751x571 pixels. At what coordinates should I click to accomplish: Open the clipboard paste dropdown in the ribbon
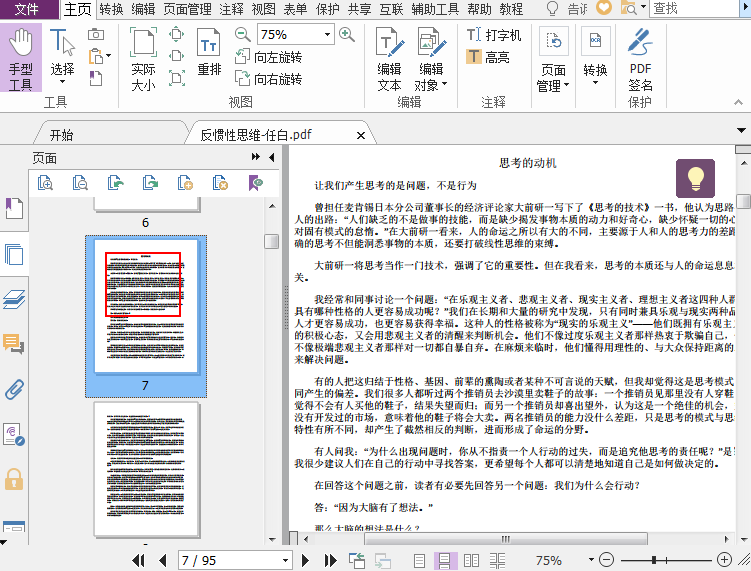click(x=109, y=56)
